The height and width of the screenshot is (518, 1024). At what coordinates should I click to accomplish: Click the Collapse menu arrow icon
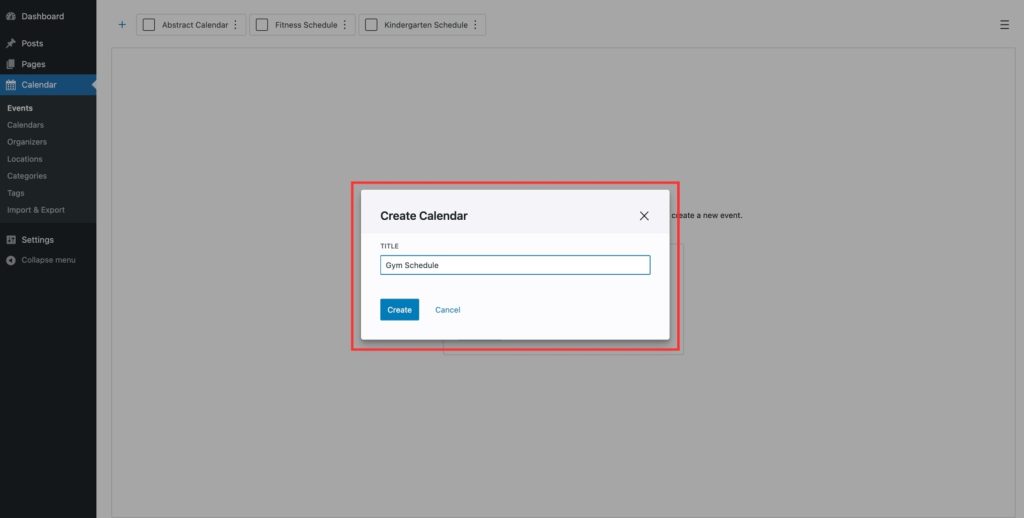click(10, 260)
